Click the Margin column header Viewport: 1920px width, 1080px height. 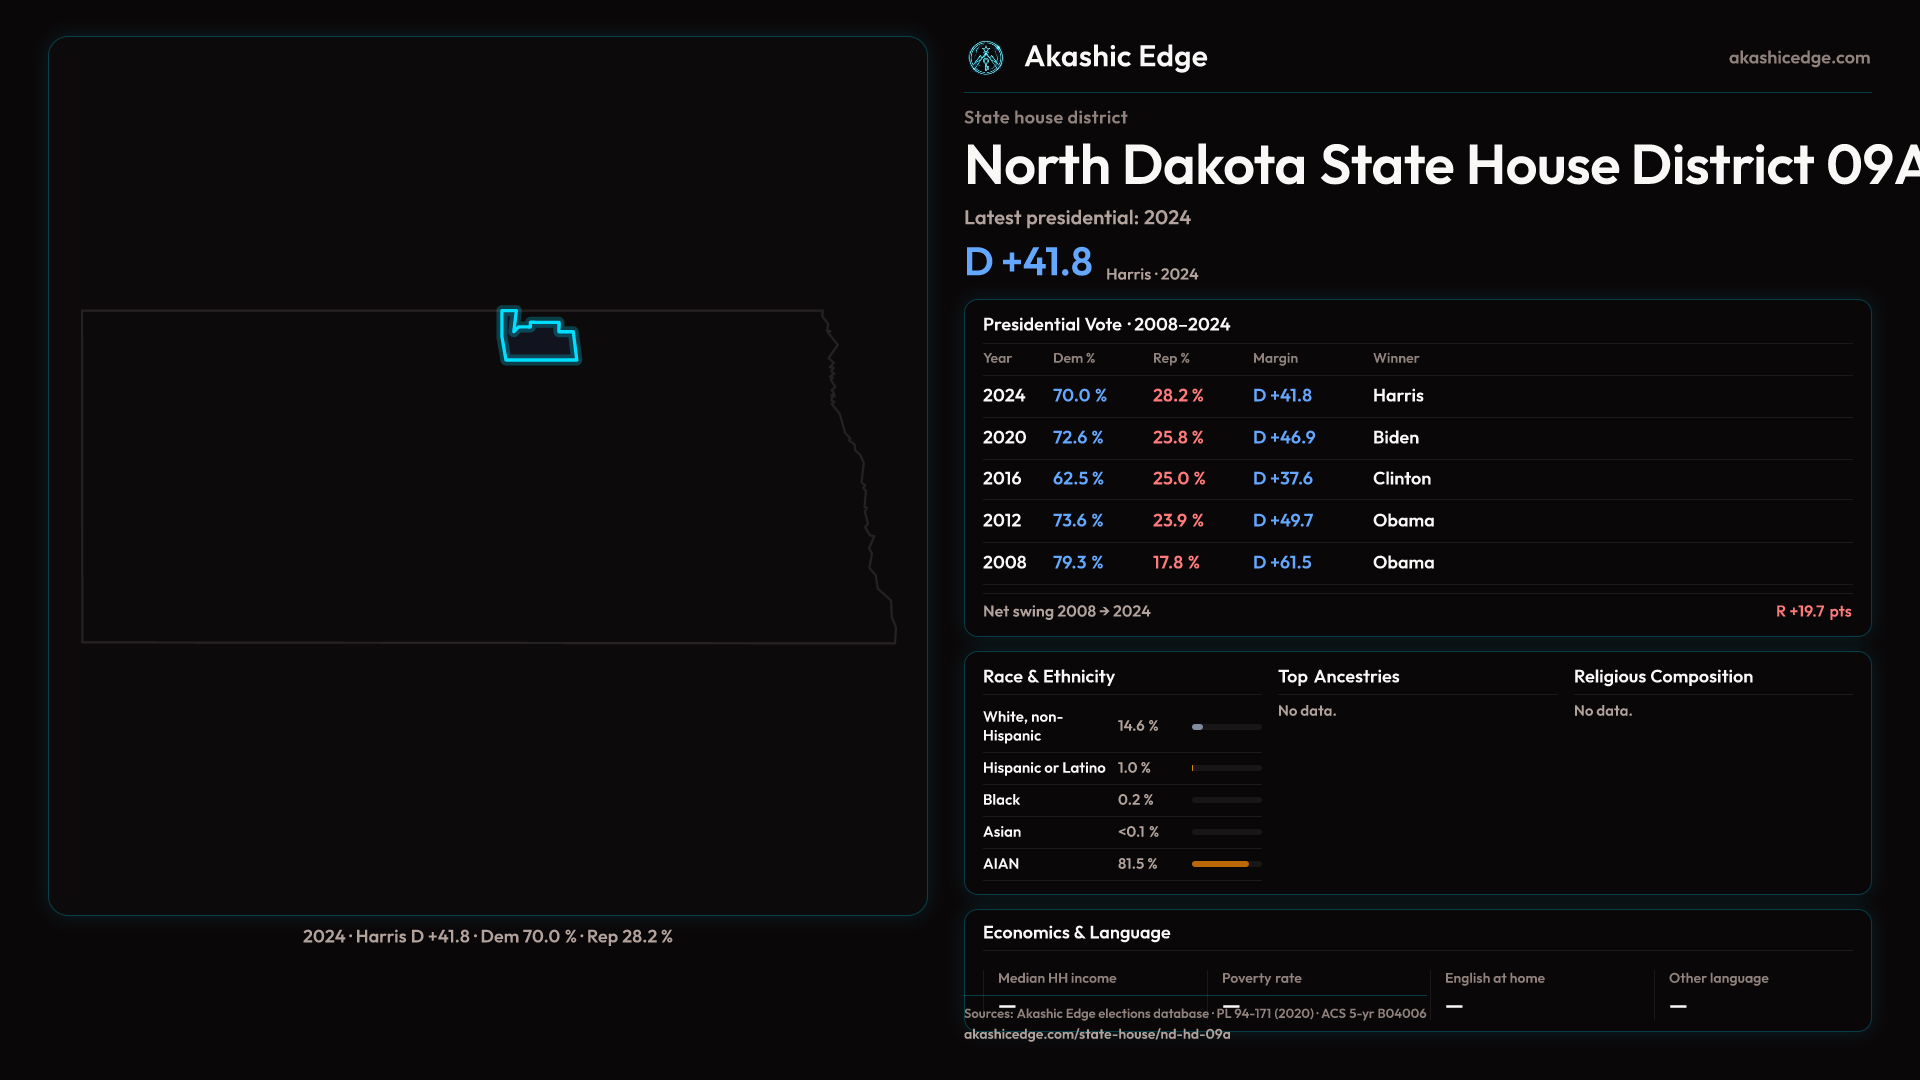coord(1275,358)
